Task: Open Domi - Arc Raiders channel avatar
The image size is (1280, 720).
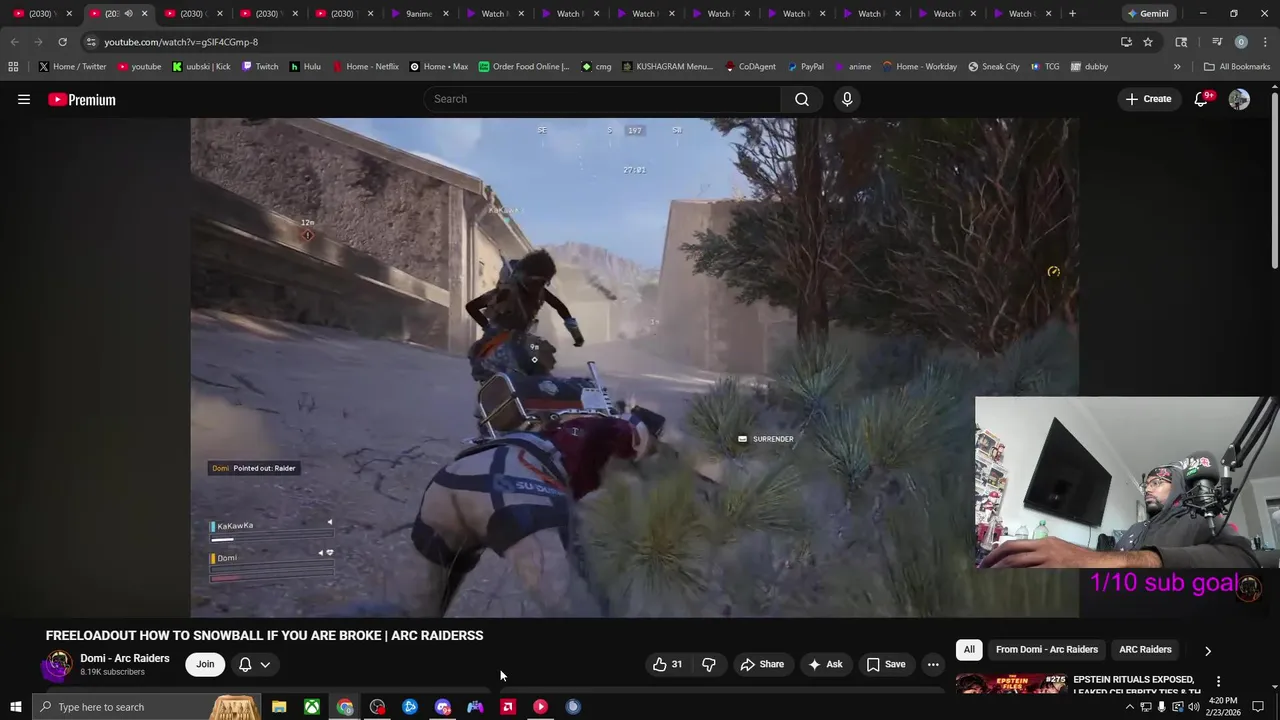Action: point(58,664)
